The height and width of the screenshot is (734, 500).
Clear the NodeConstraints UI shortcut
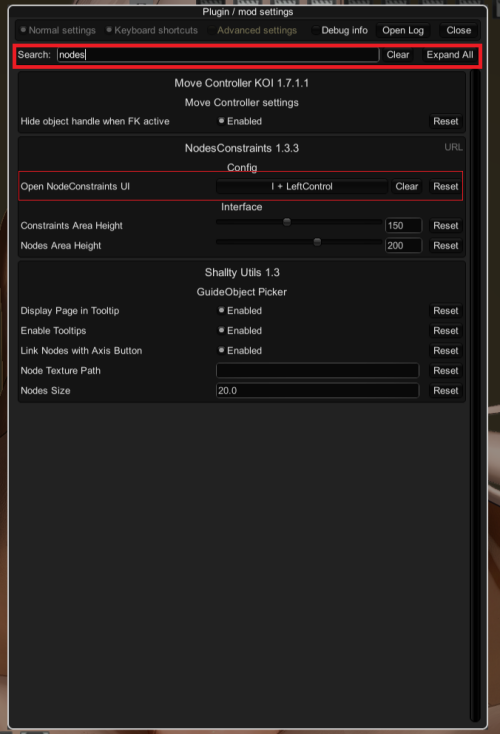pos(406,186)
